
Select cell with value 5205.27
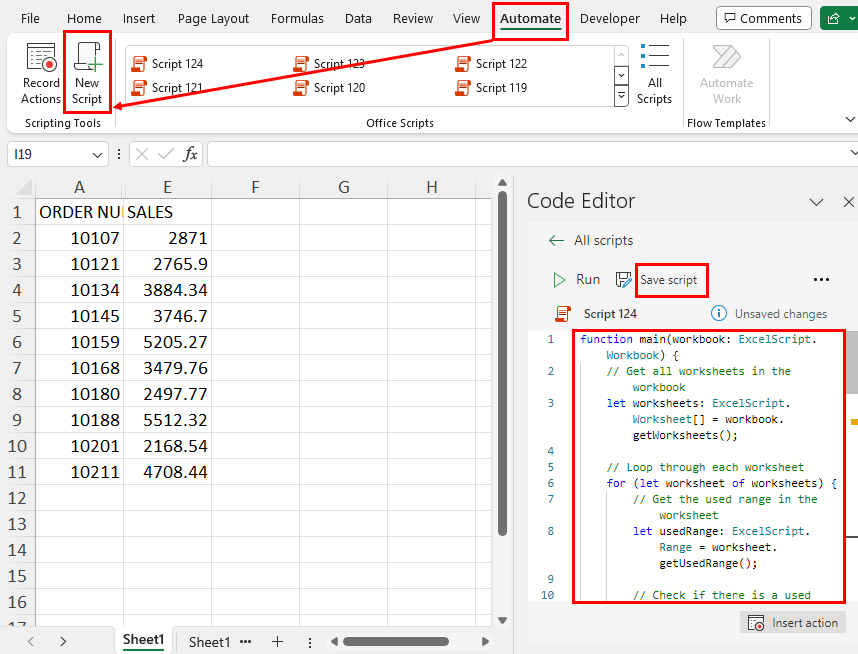(x=167, y=342)
